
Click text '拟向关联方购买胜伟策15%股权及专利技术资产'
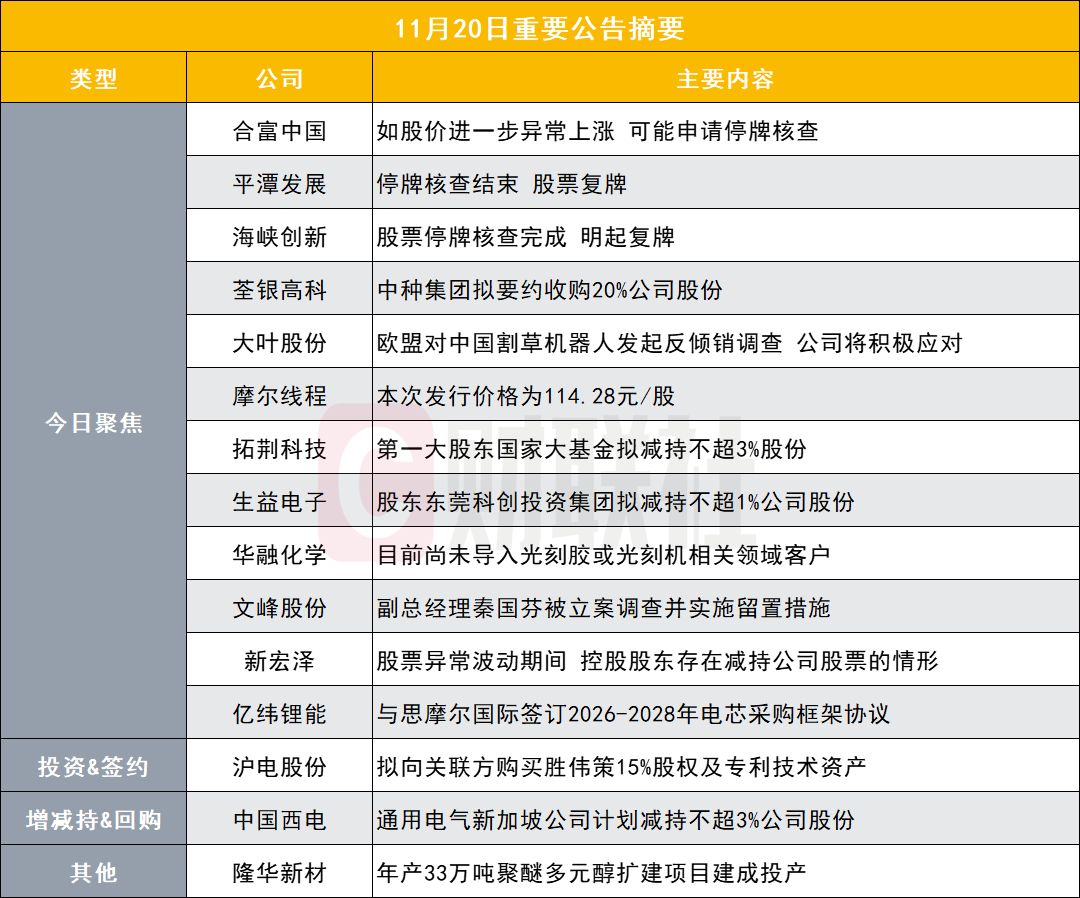point(621,766)
